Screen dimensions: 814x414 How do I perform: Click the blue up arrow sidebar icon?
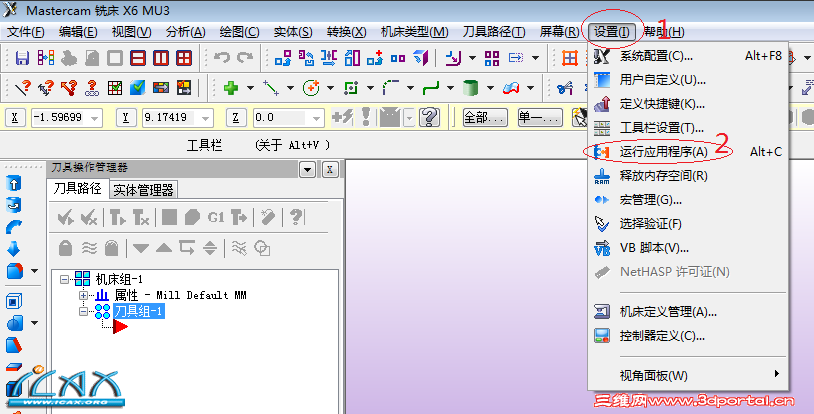13,183
